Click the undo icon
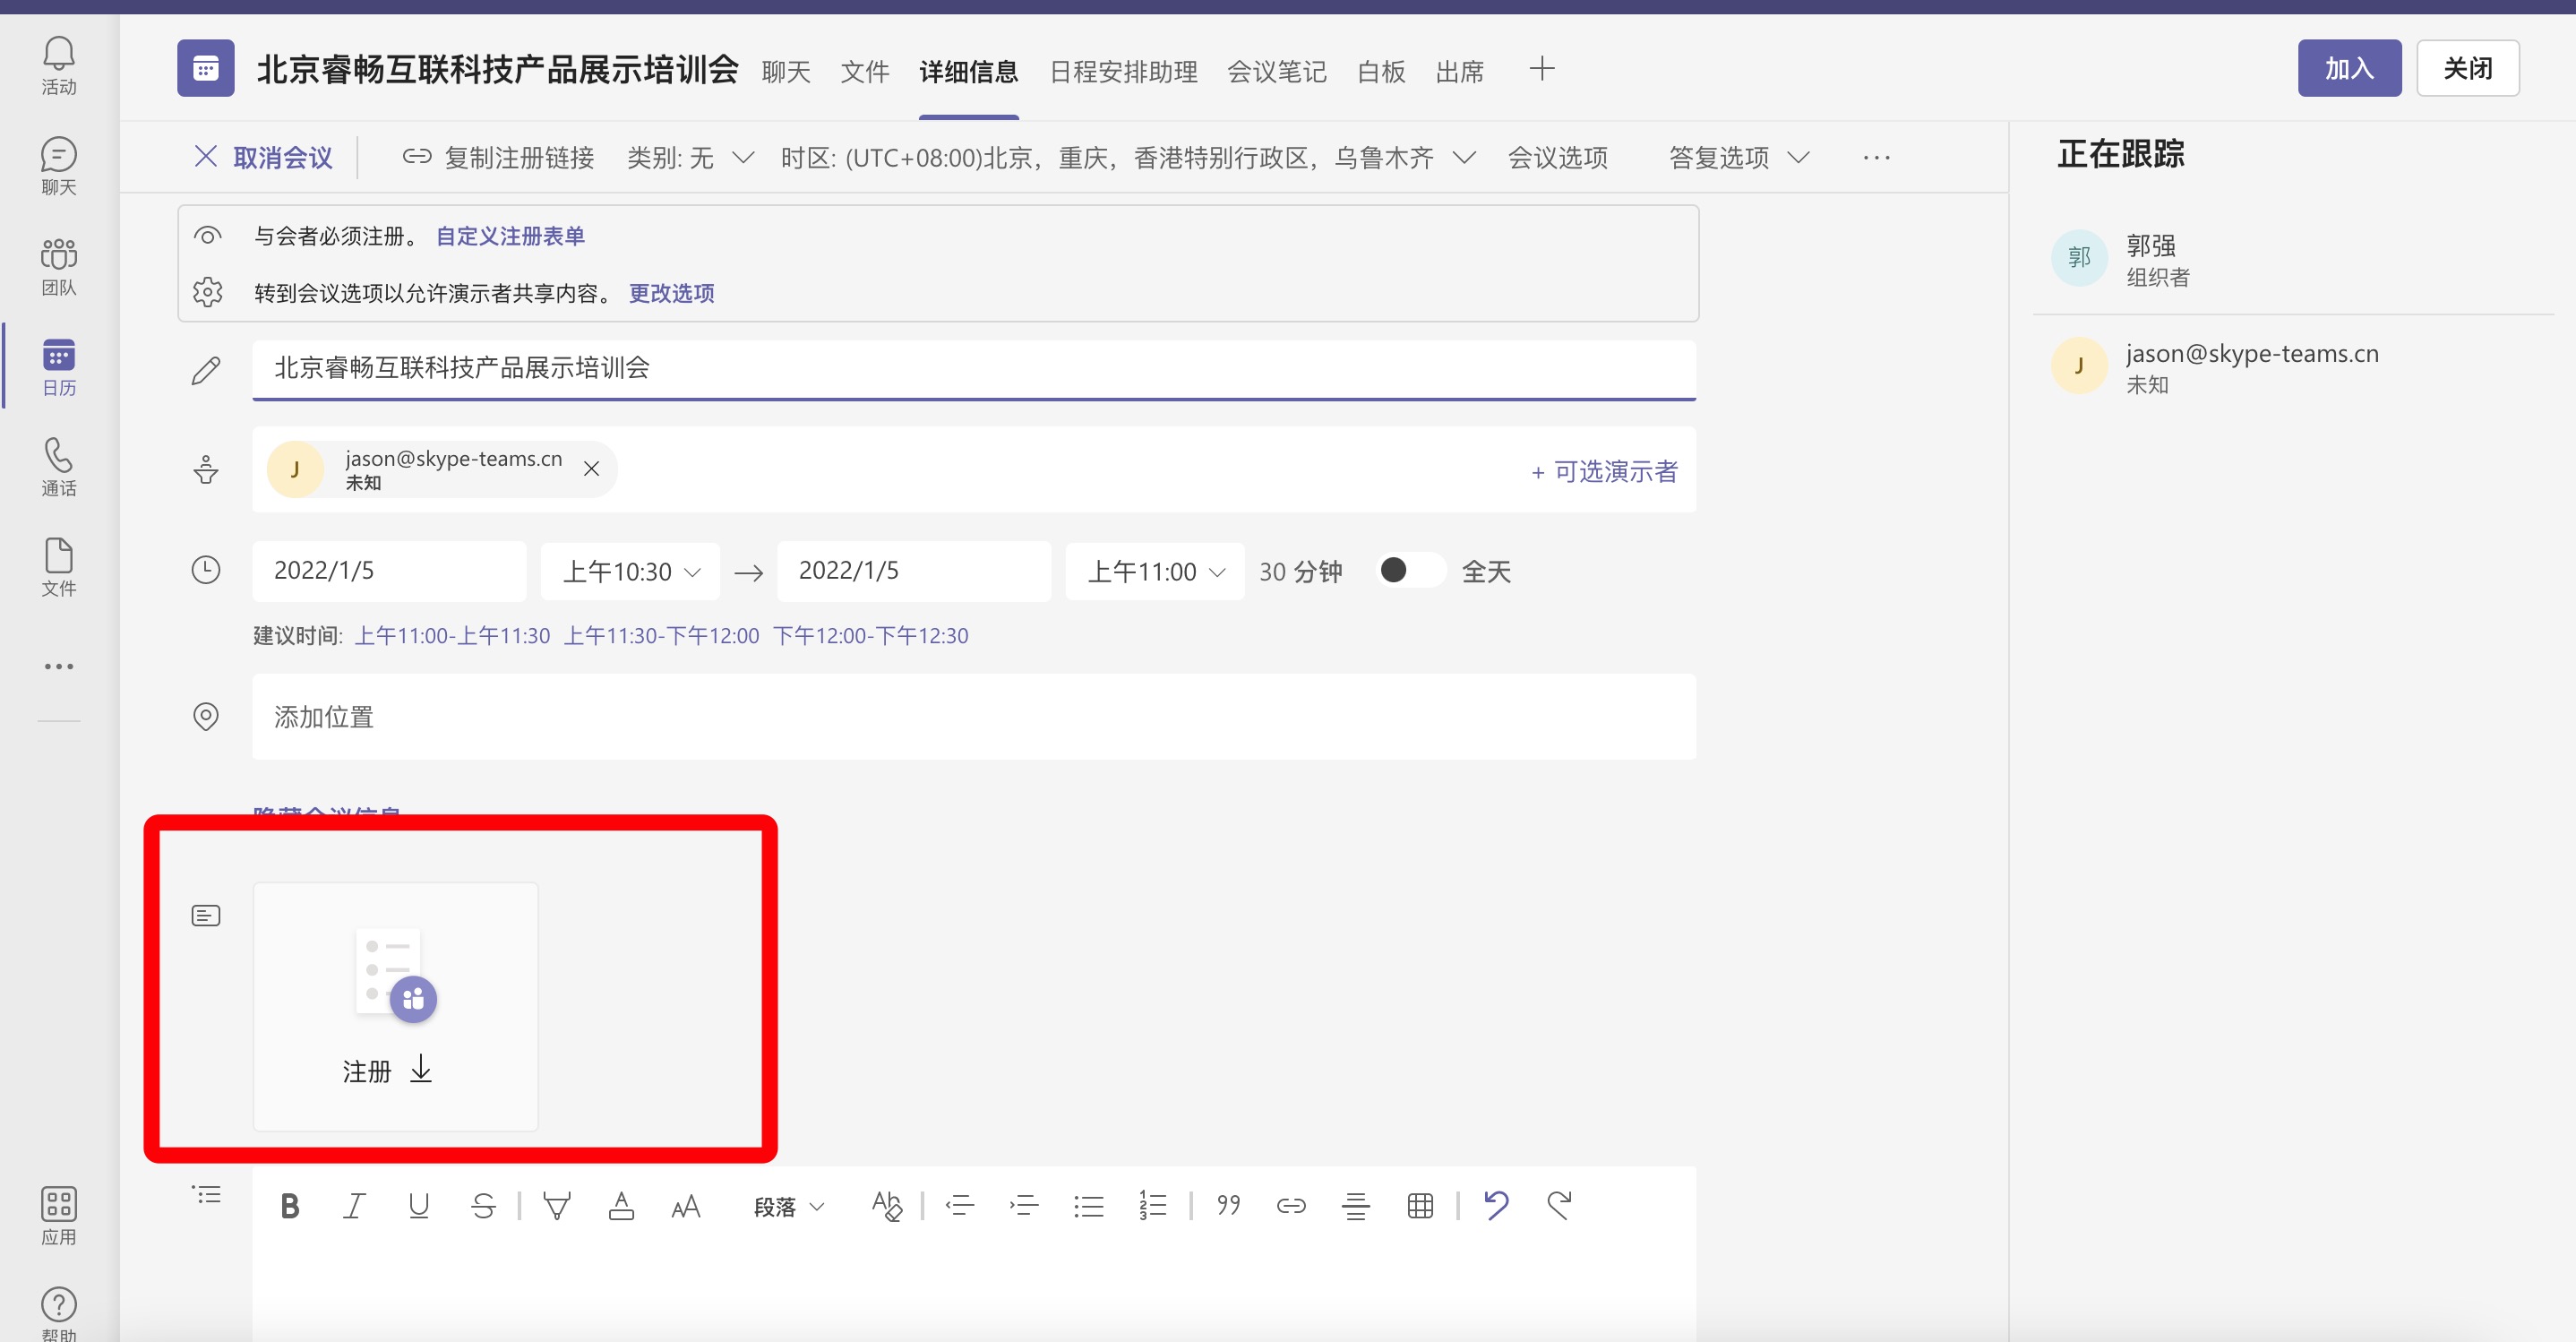 [x=1496, y=1206]
